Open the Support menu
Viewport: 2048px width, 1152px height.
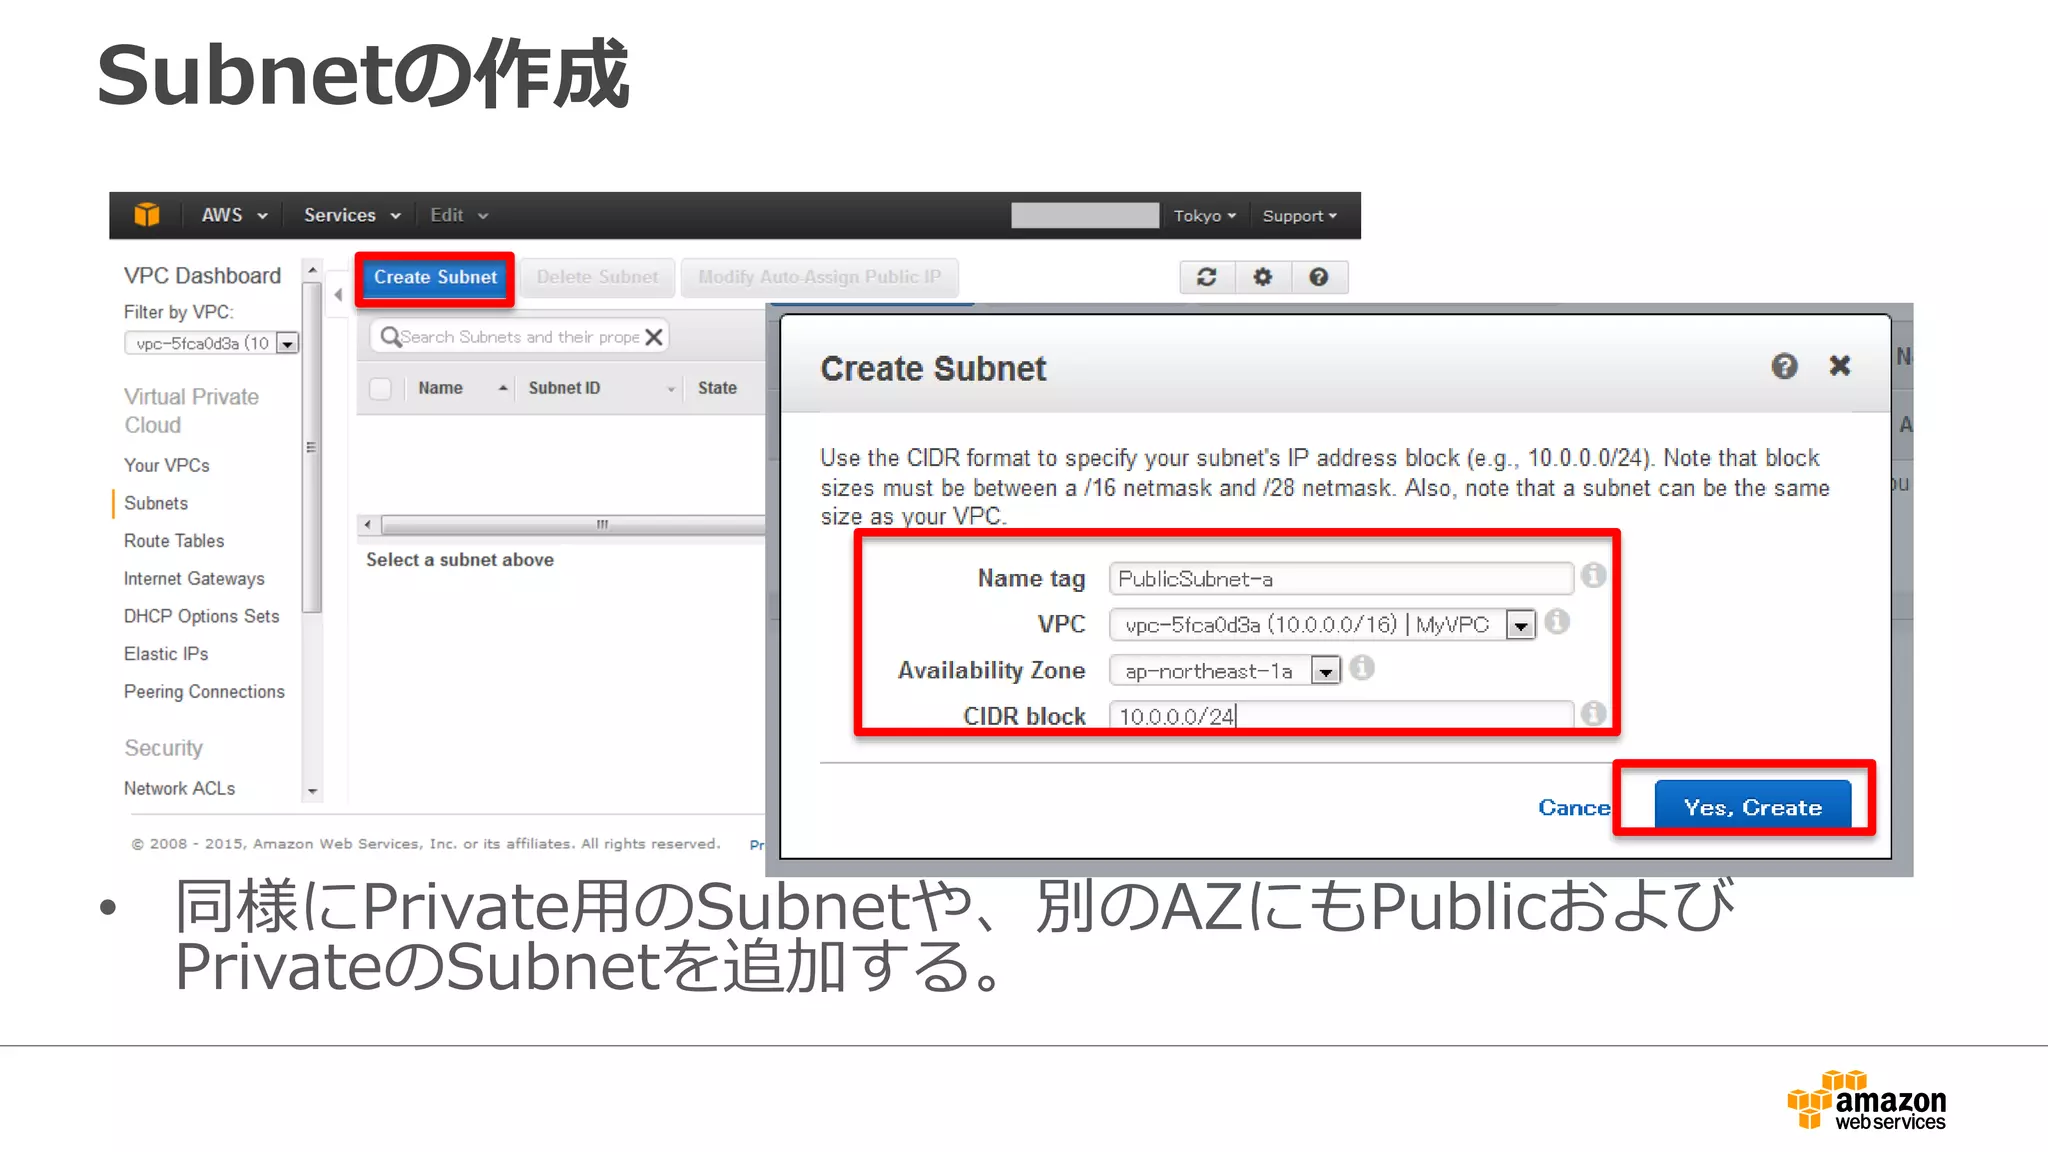[x=1299, y=216]
